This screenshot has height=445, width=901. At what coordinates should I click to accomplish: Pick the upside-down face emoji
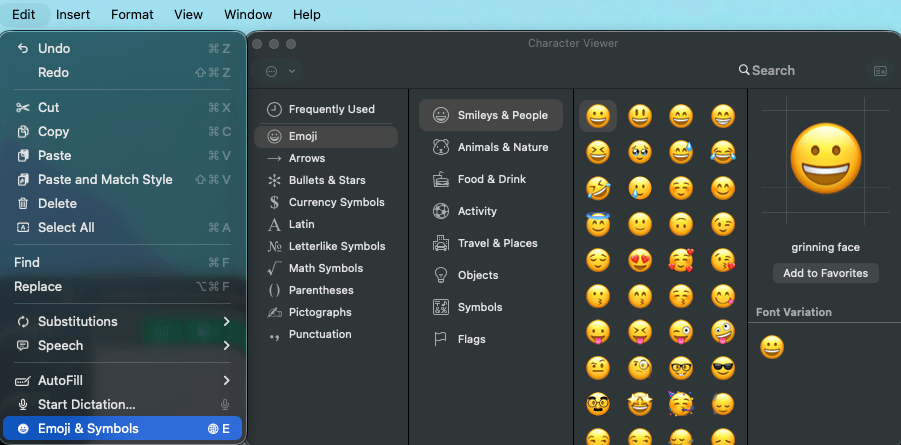tap(681, 224)
